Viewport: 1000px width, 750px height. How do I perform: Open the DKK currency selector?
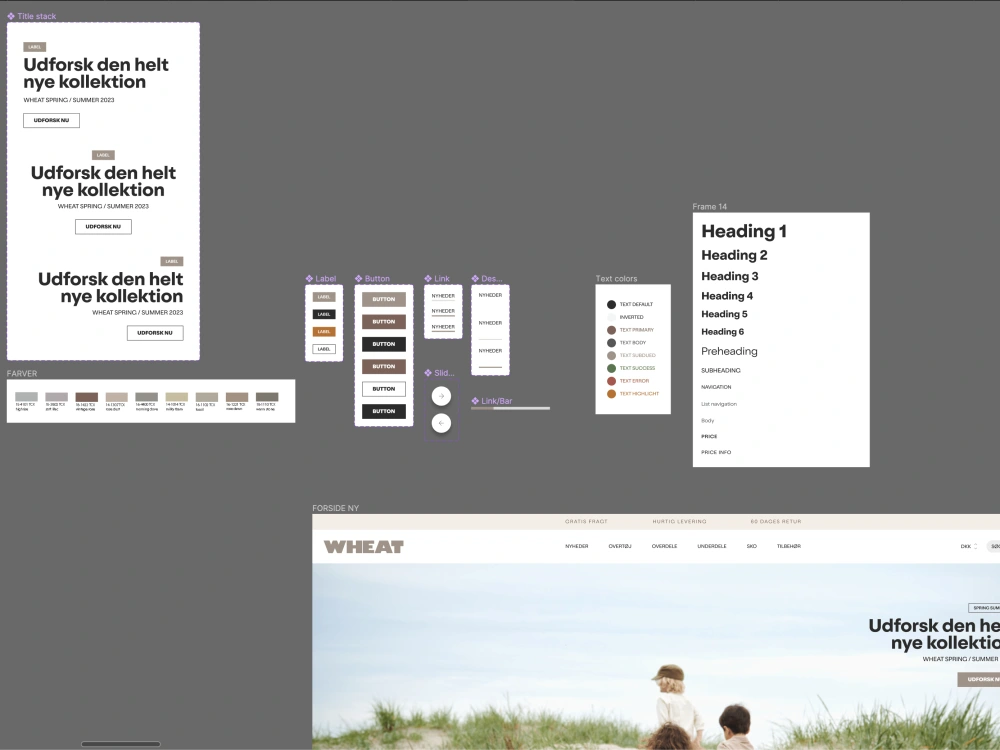(x=969, y=547)
